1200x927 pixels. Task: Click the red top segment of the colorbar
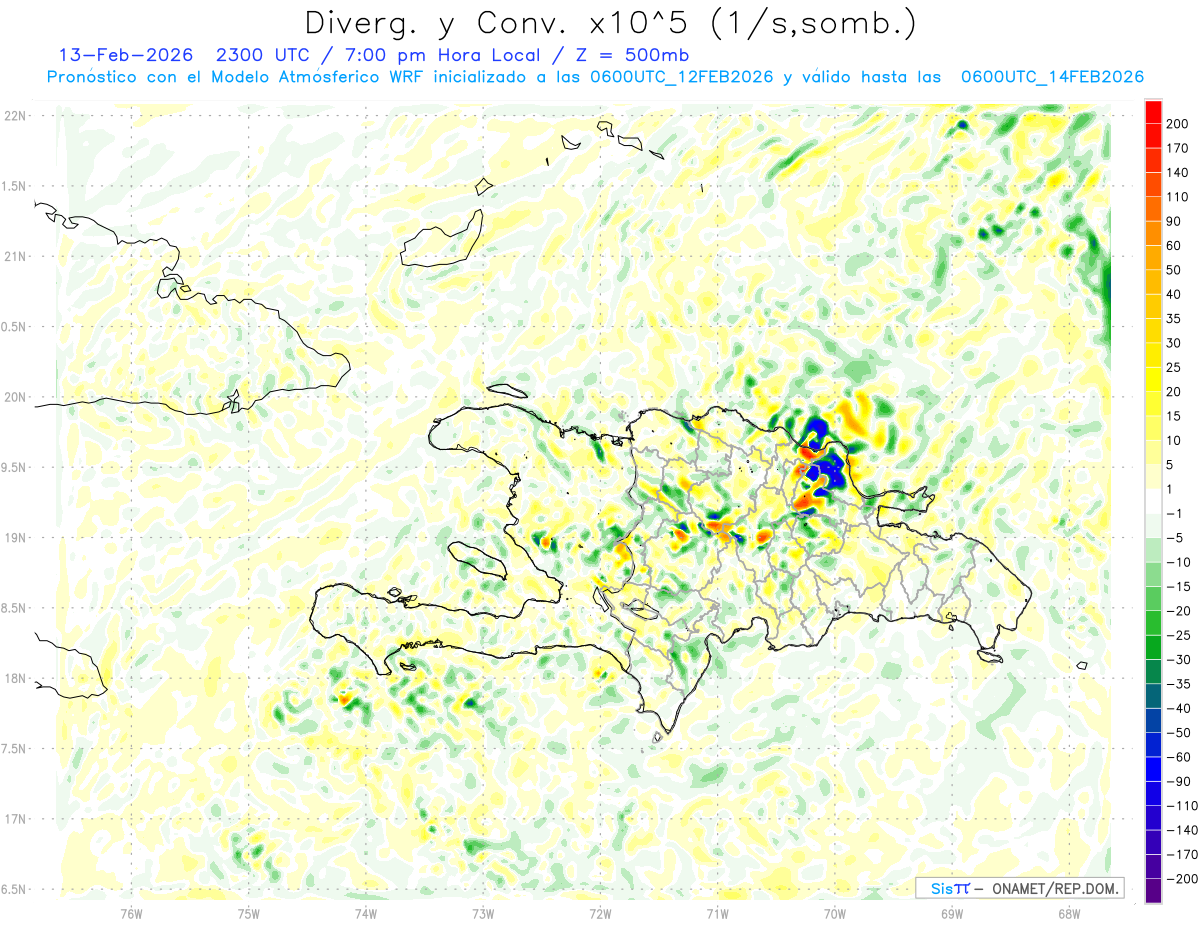click(1153, 111)
